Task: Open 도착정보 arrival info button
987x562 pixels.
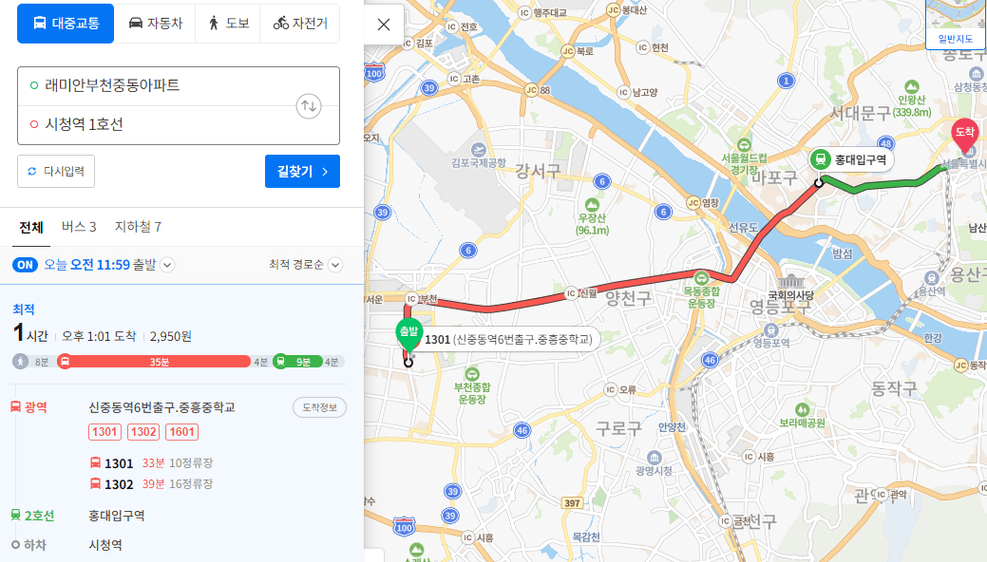Action: click(319, 407)
